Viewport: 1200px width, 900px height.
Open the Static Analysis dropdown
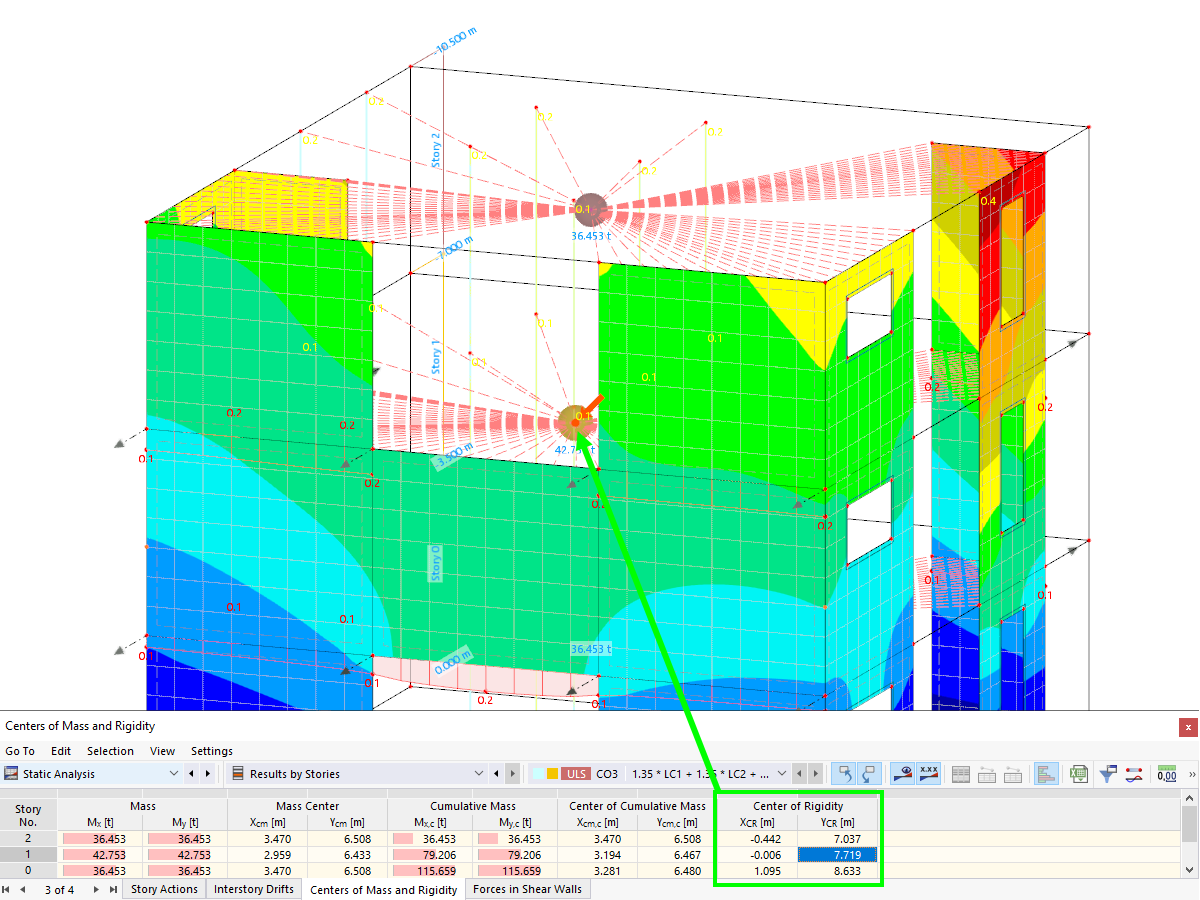click(x=173, y=772)
